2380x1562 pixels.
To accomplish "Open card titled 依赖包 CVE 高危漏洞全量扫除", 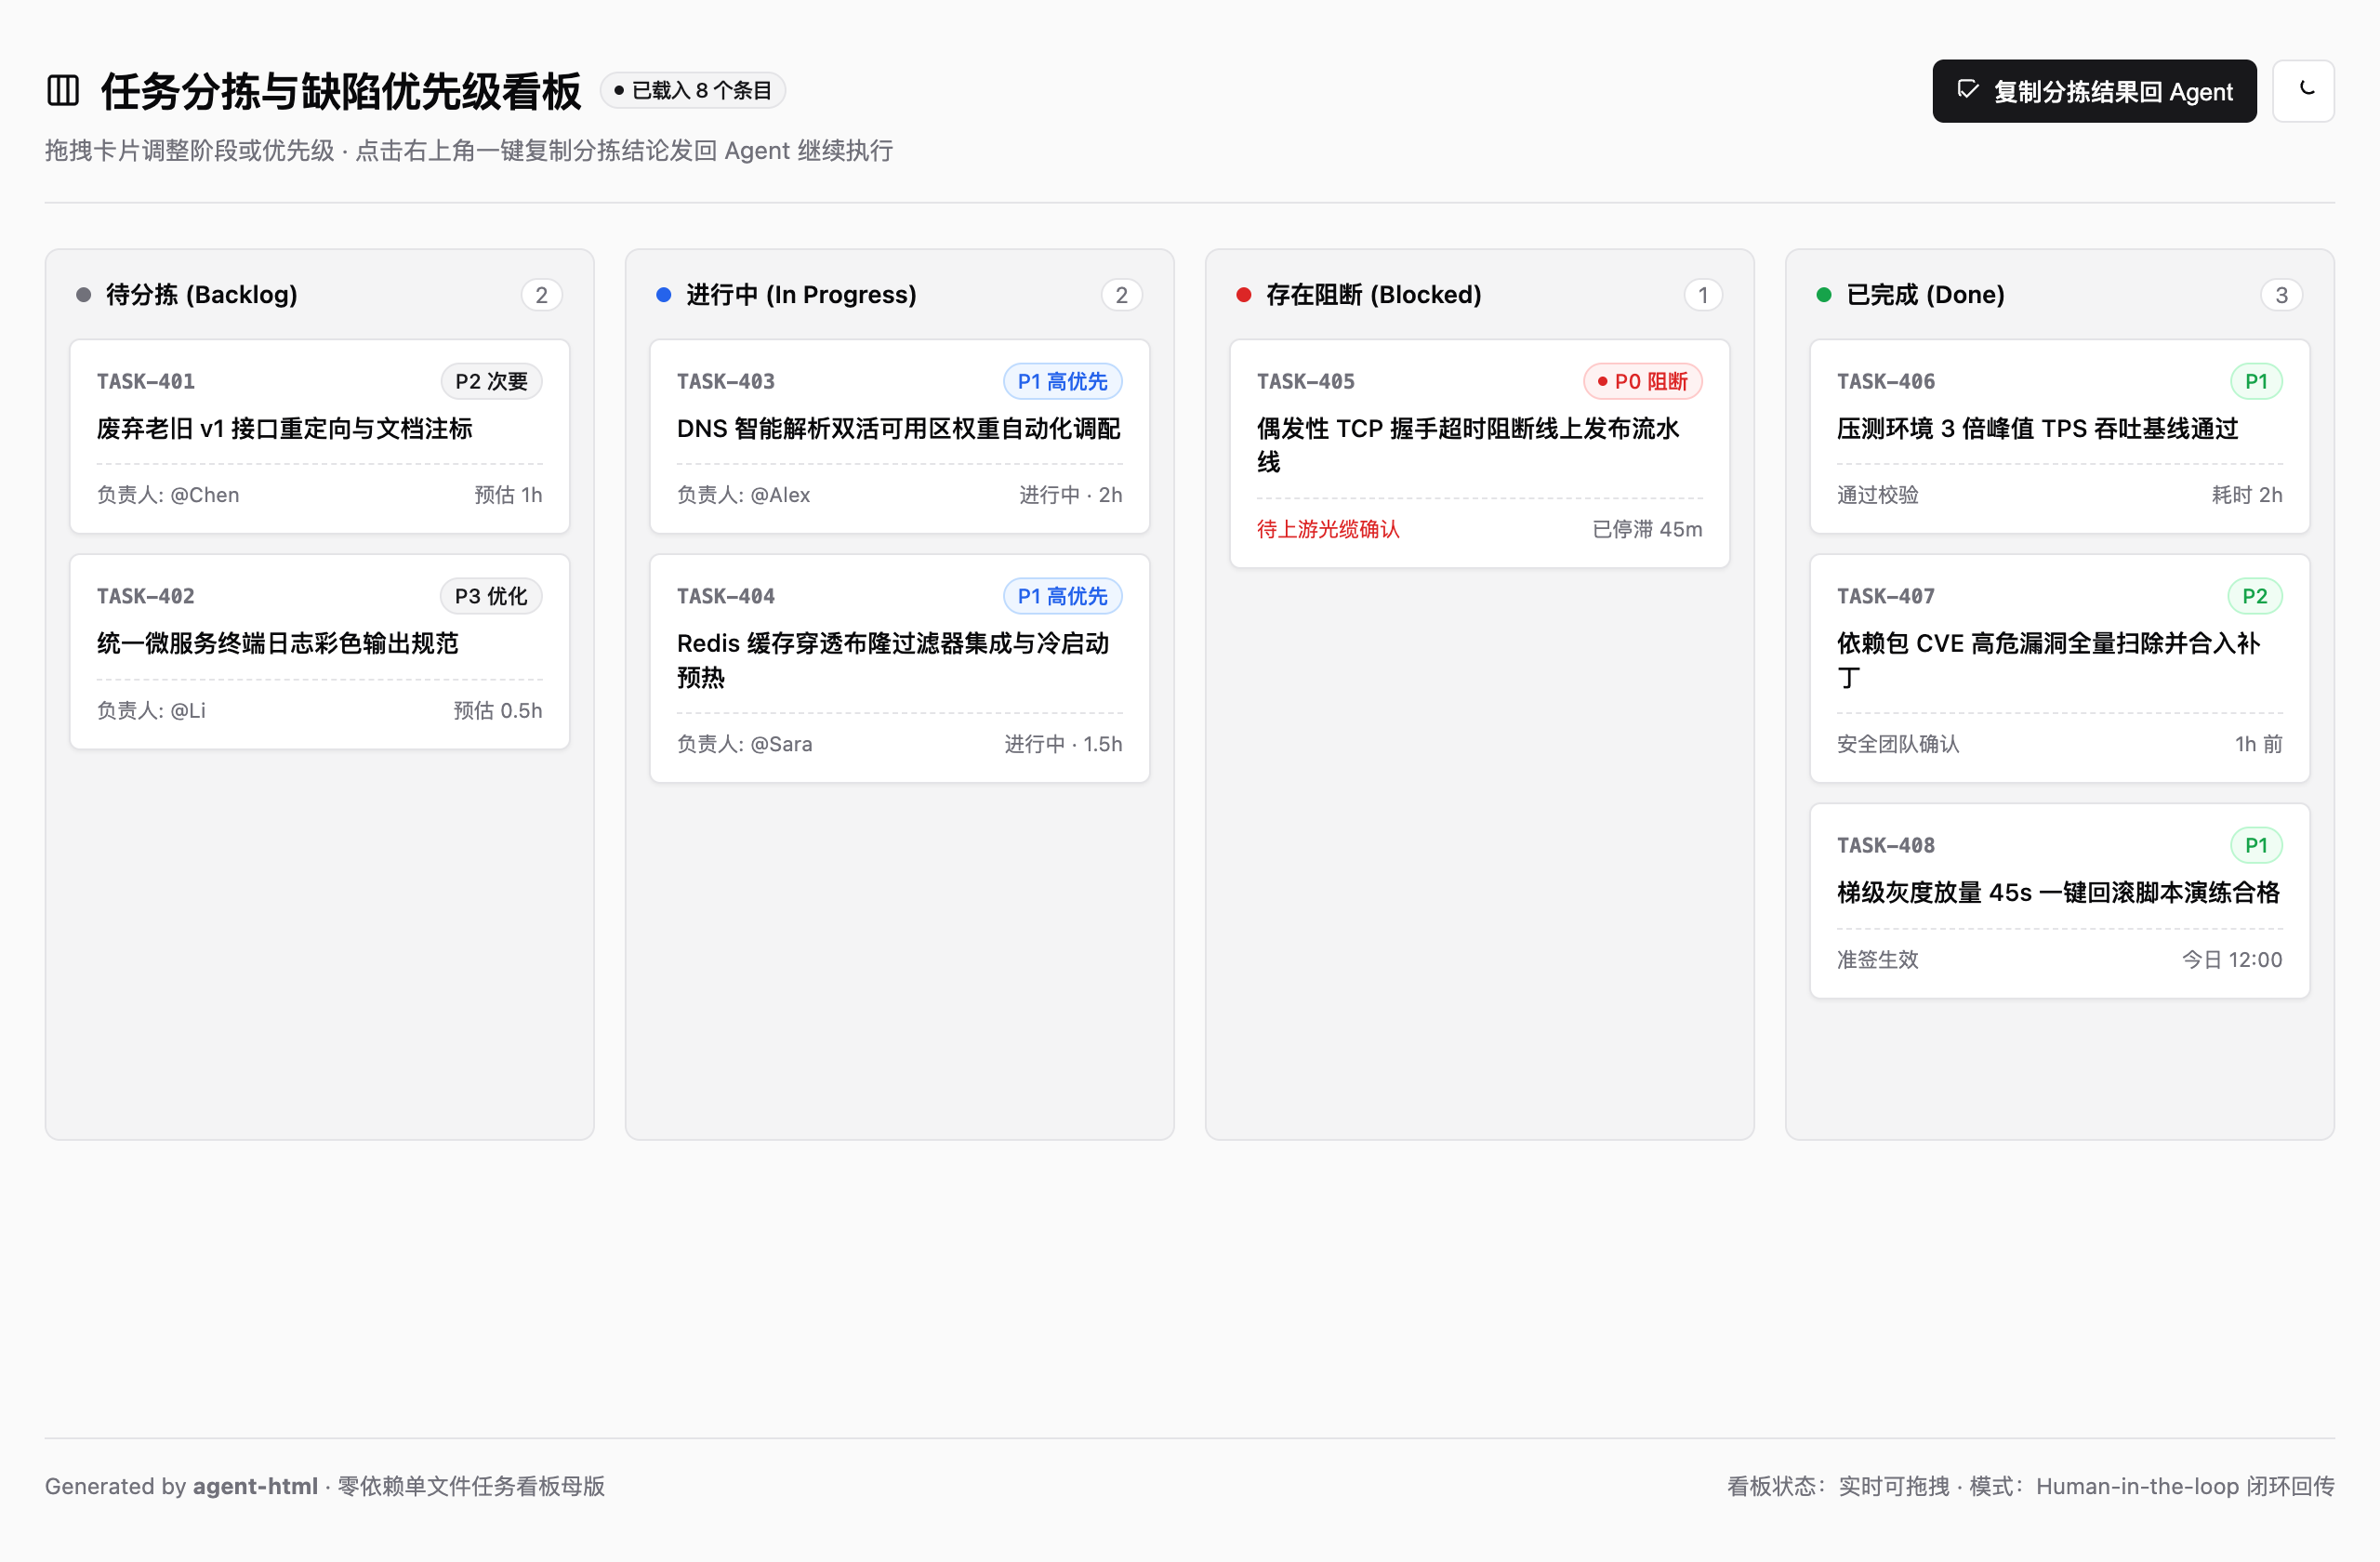I will pyautogui.click(x=2059, y=668).
